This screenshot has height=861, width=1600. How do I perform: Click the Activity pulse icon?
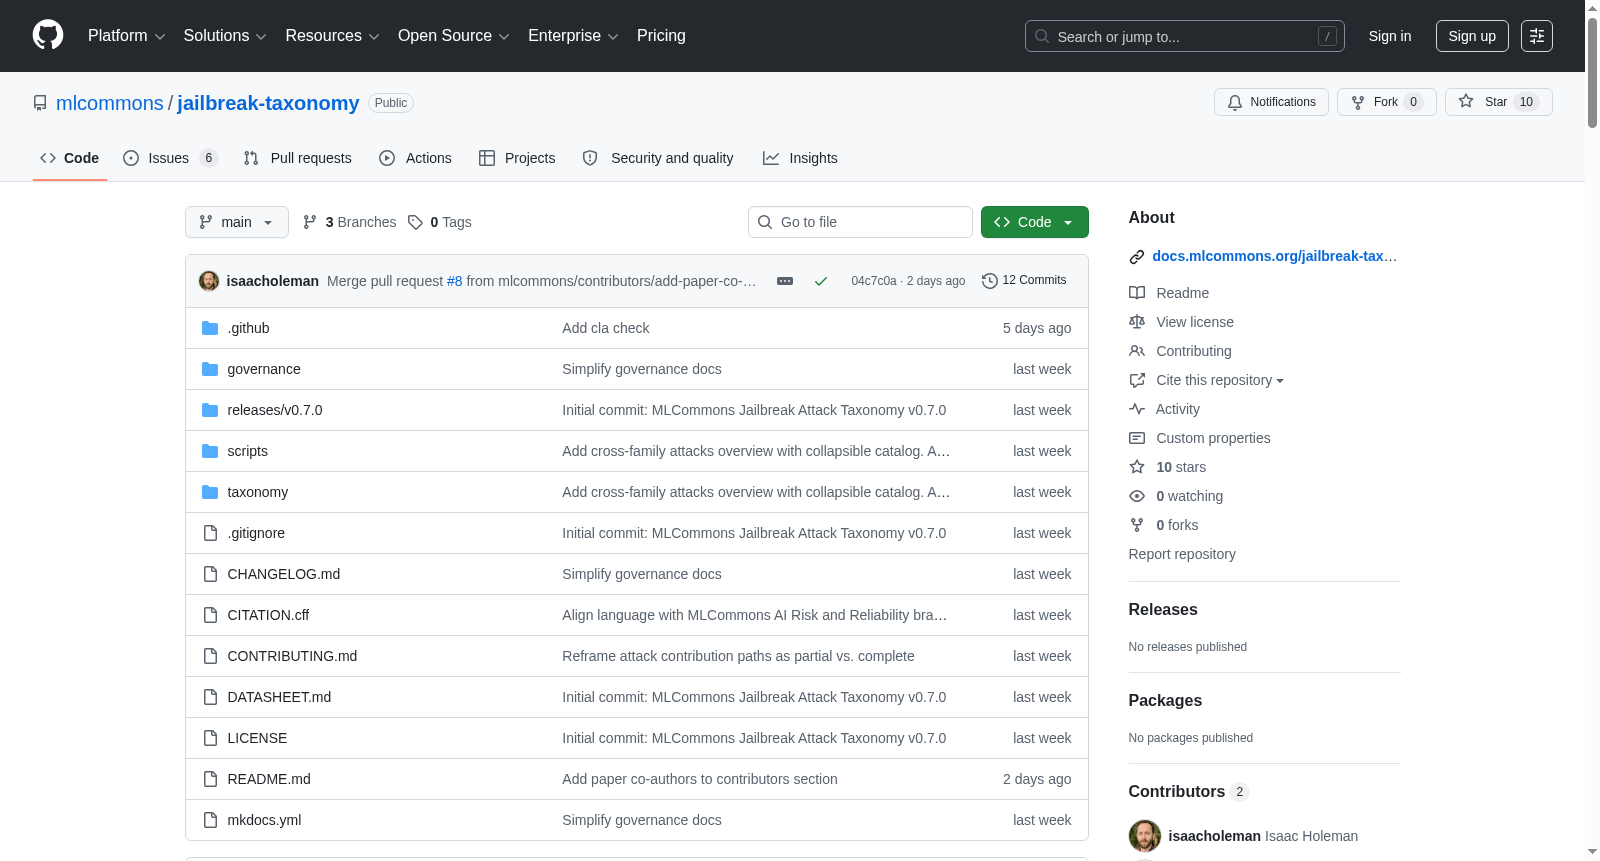1137,409
